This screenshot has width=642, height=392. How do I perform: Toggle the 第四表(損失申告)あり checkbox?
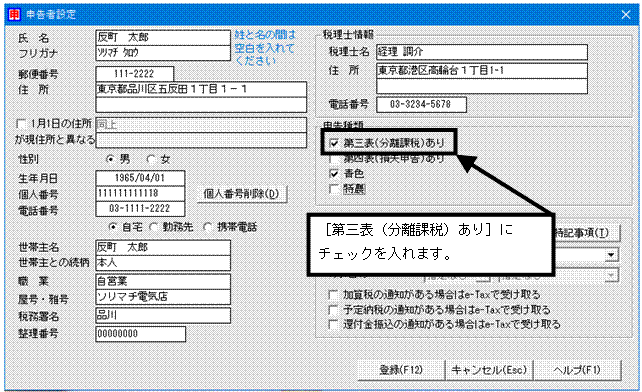(334, 159)
